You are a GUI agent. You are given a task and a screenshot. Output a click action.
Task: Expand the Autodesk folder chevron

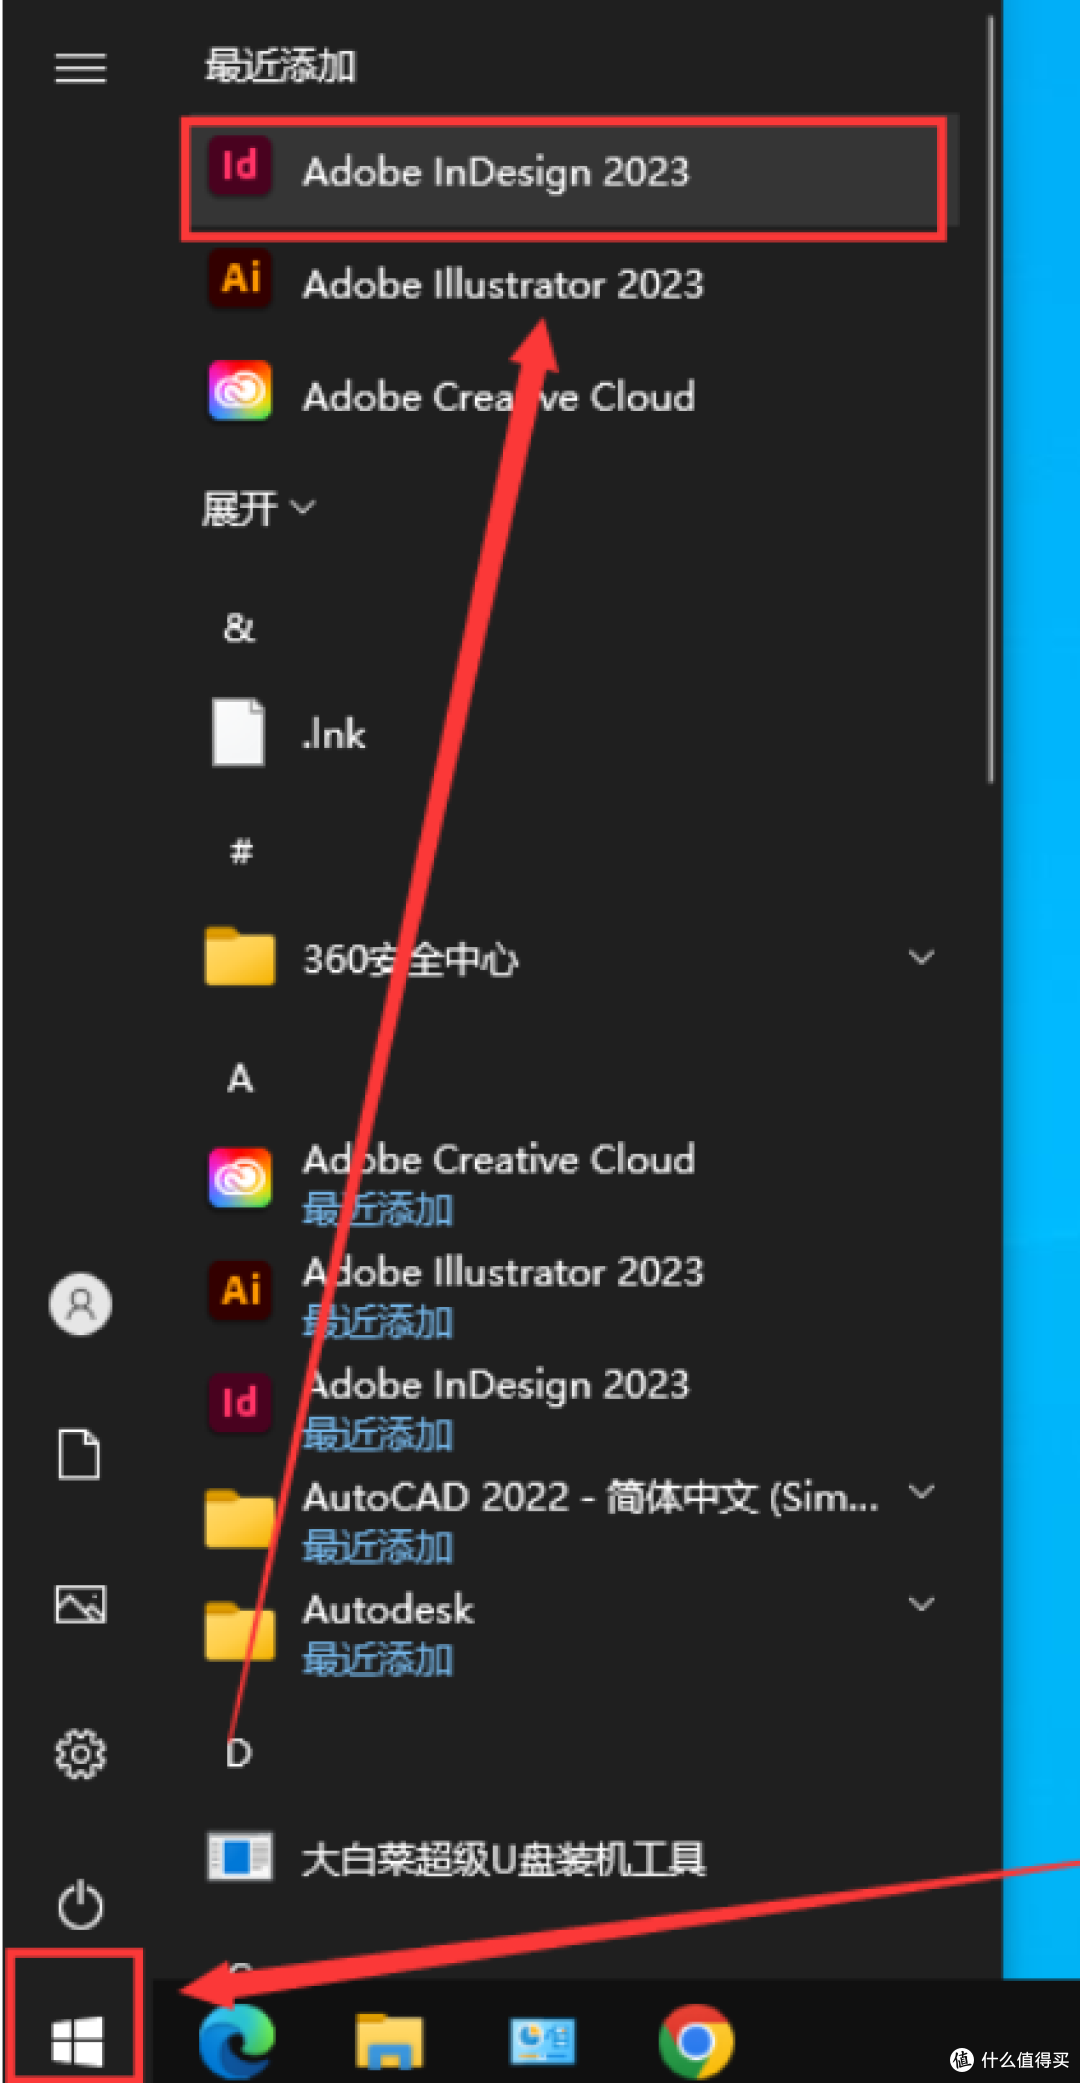[x=921, y=1604]
